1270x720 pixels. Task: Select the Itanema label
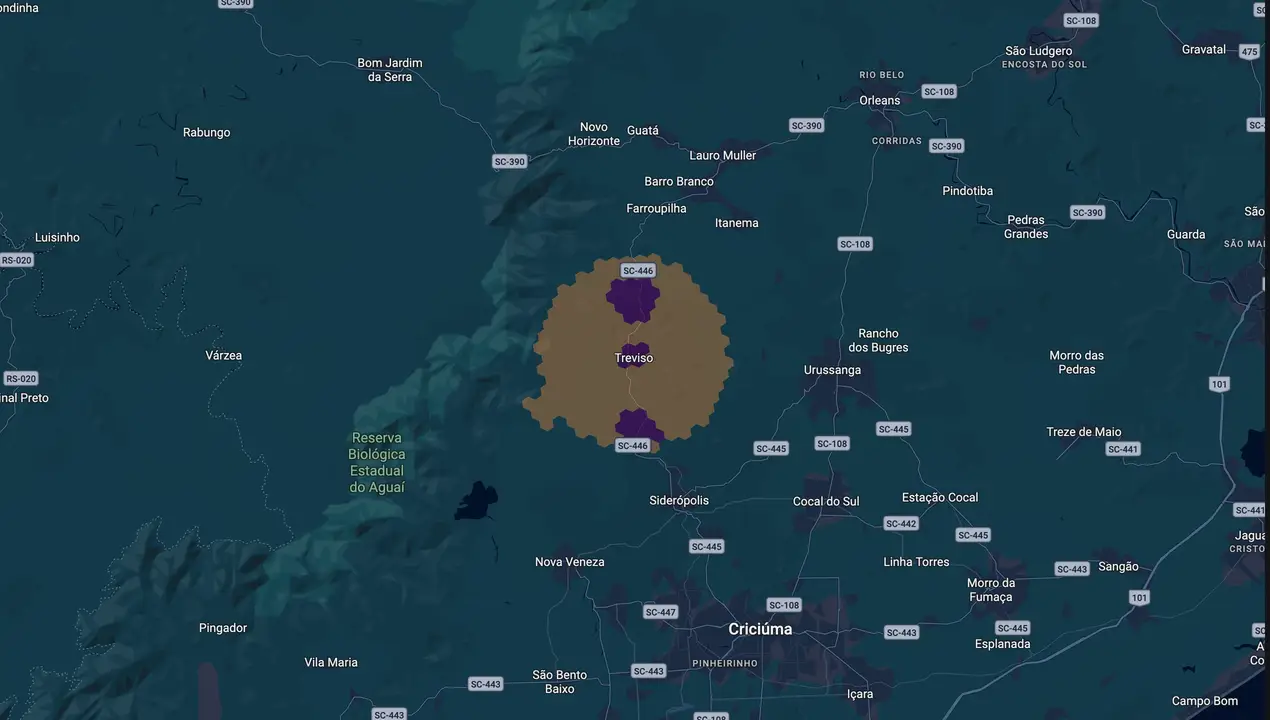pyautogui.click(x=737, y=223)
